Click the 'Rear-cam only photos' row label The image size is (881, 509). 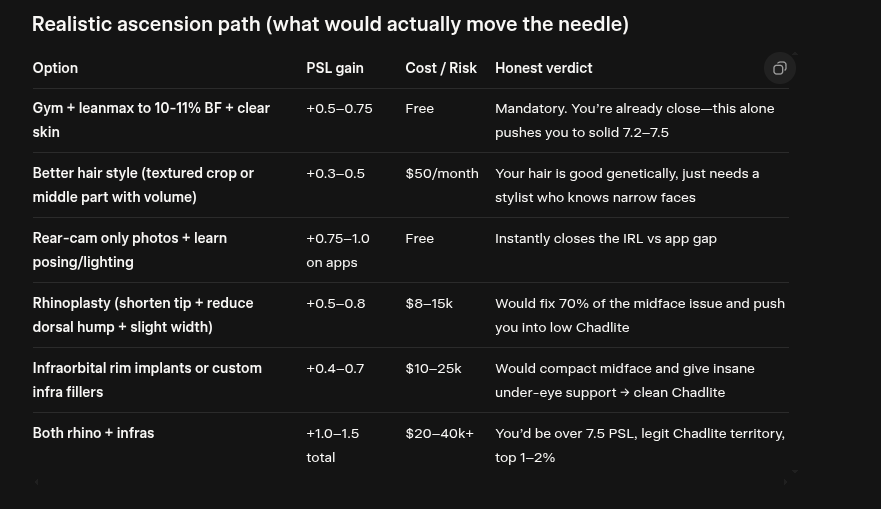pos(130,250)
